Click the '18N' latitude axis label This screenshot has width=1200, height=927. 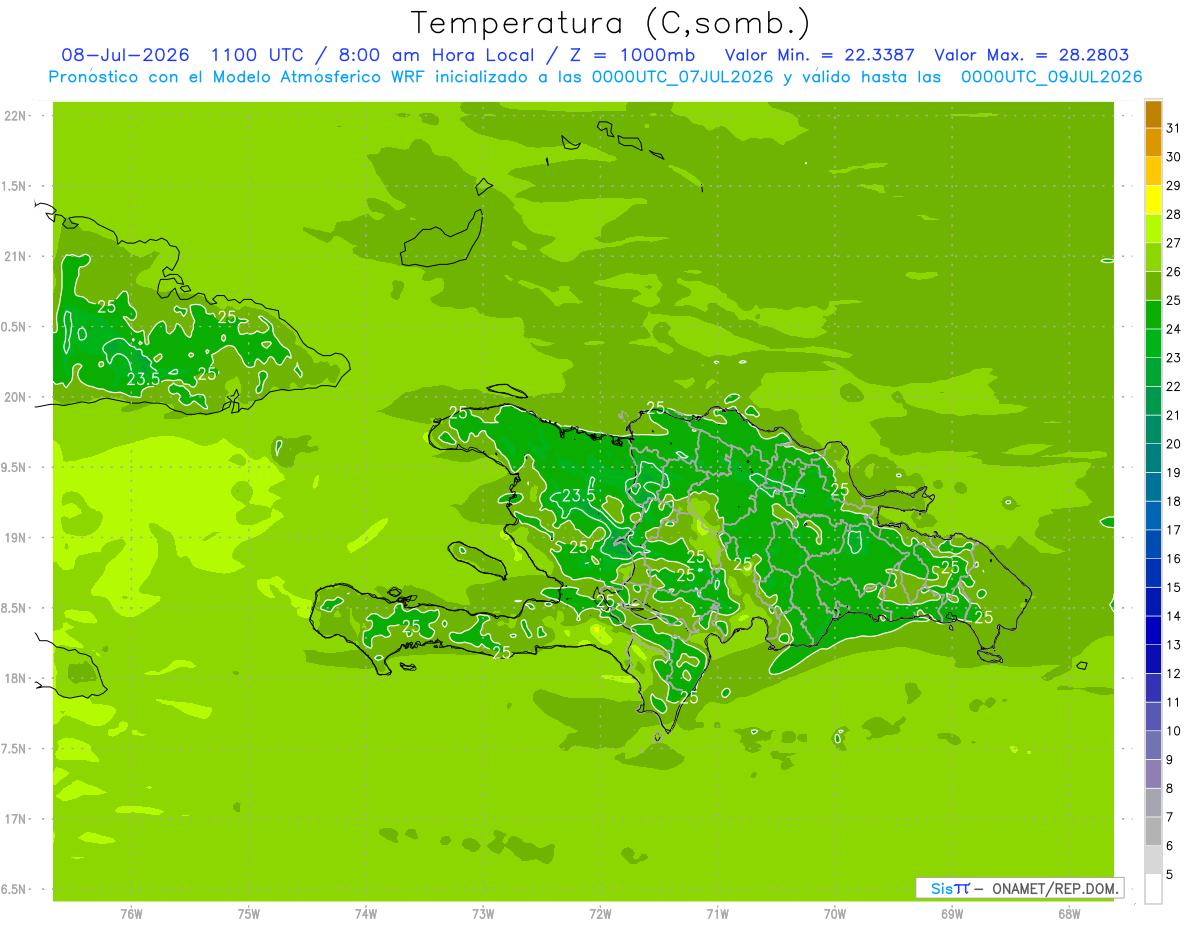15,678
